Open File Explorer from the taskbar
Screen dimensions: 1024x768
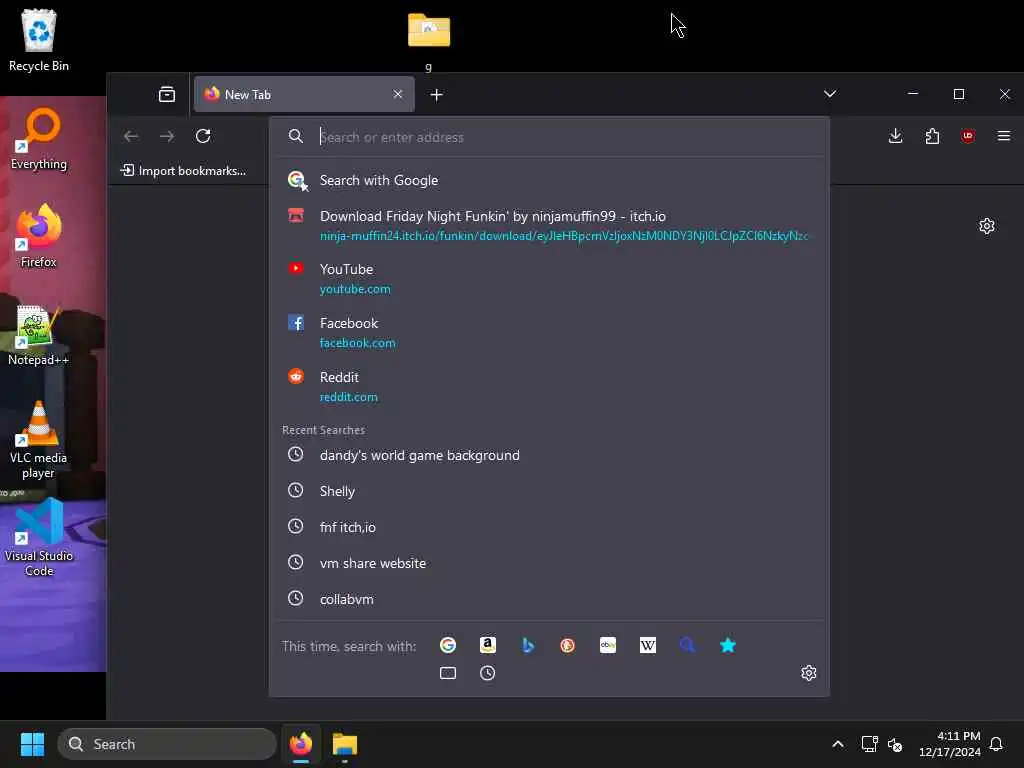(x=345, y=744)
